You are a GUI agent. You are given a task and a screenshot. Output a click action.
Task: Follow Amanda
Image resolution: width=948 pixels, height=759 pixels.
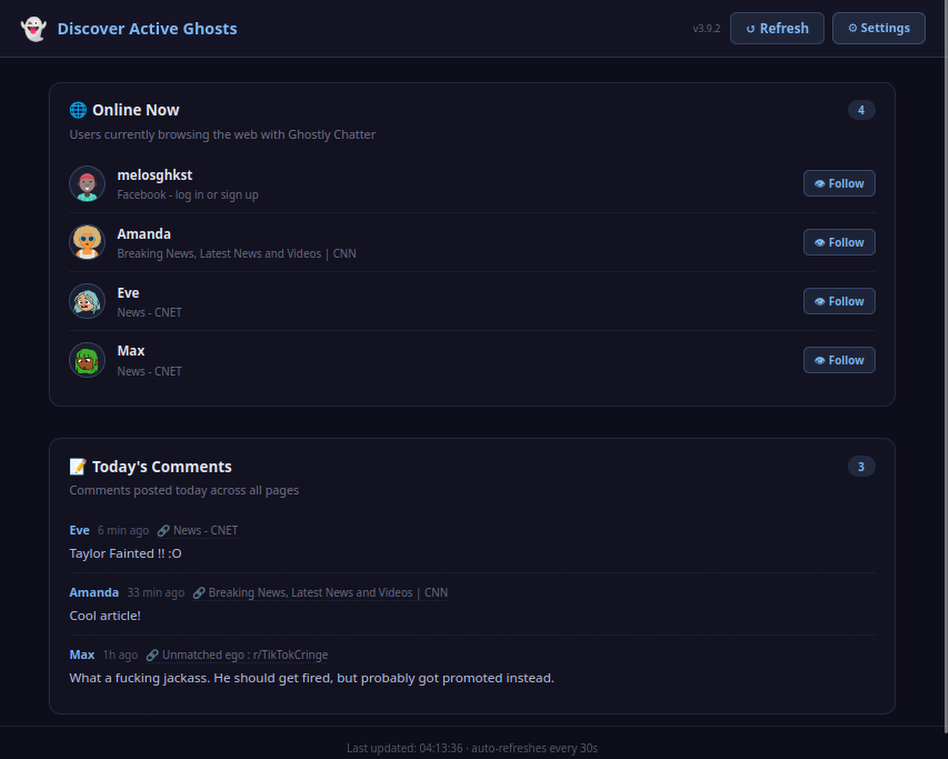pyautogui.click(x=839, y=243)
